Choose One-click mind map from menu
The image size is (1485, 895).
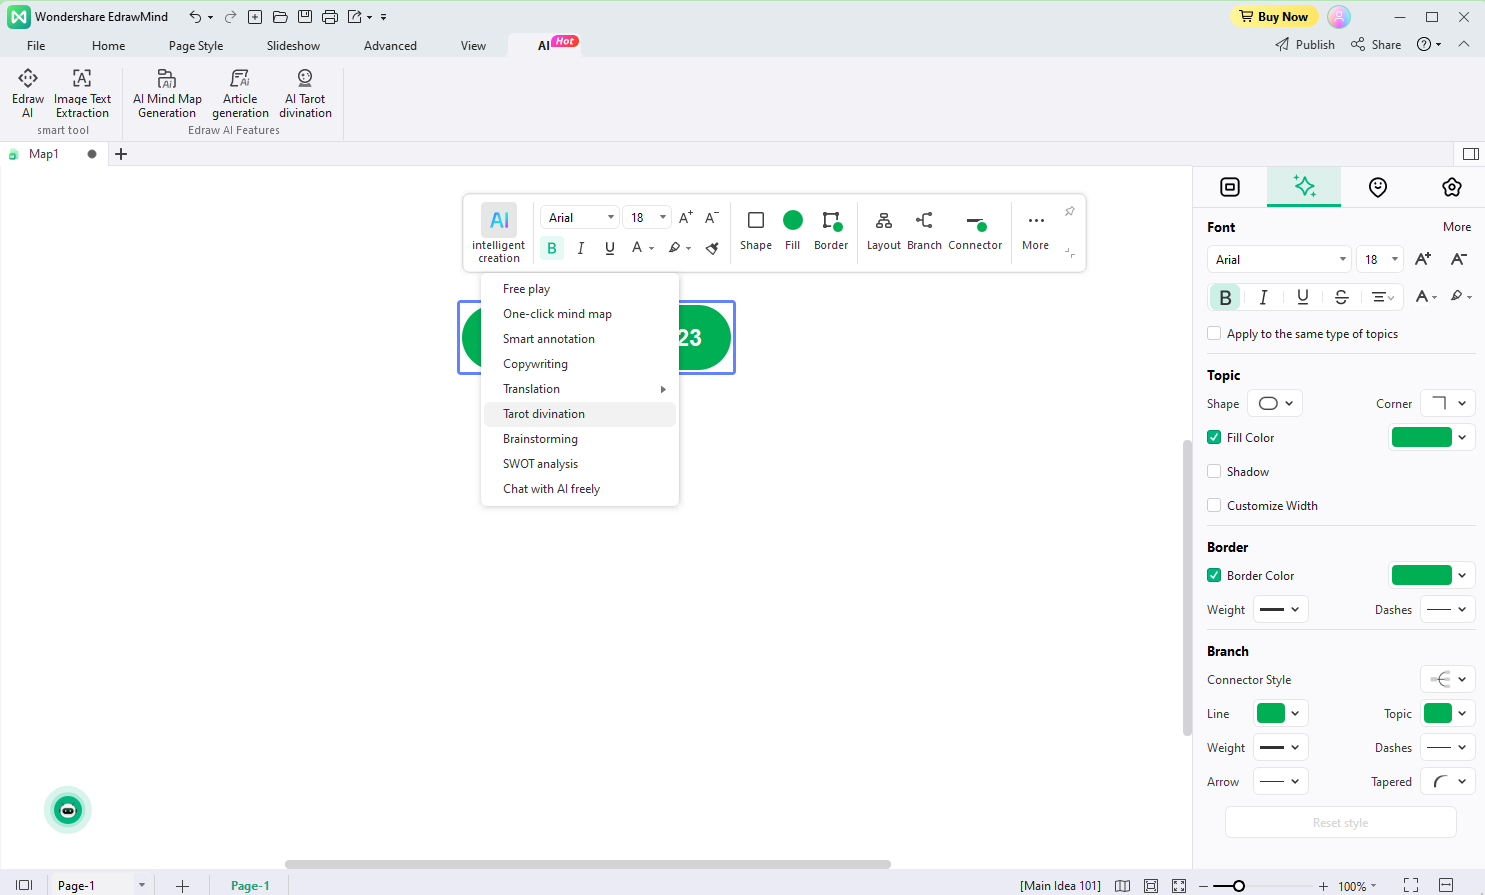(x=580, y=314)
